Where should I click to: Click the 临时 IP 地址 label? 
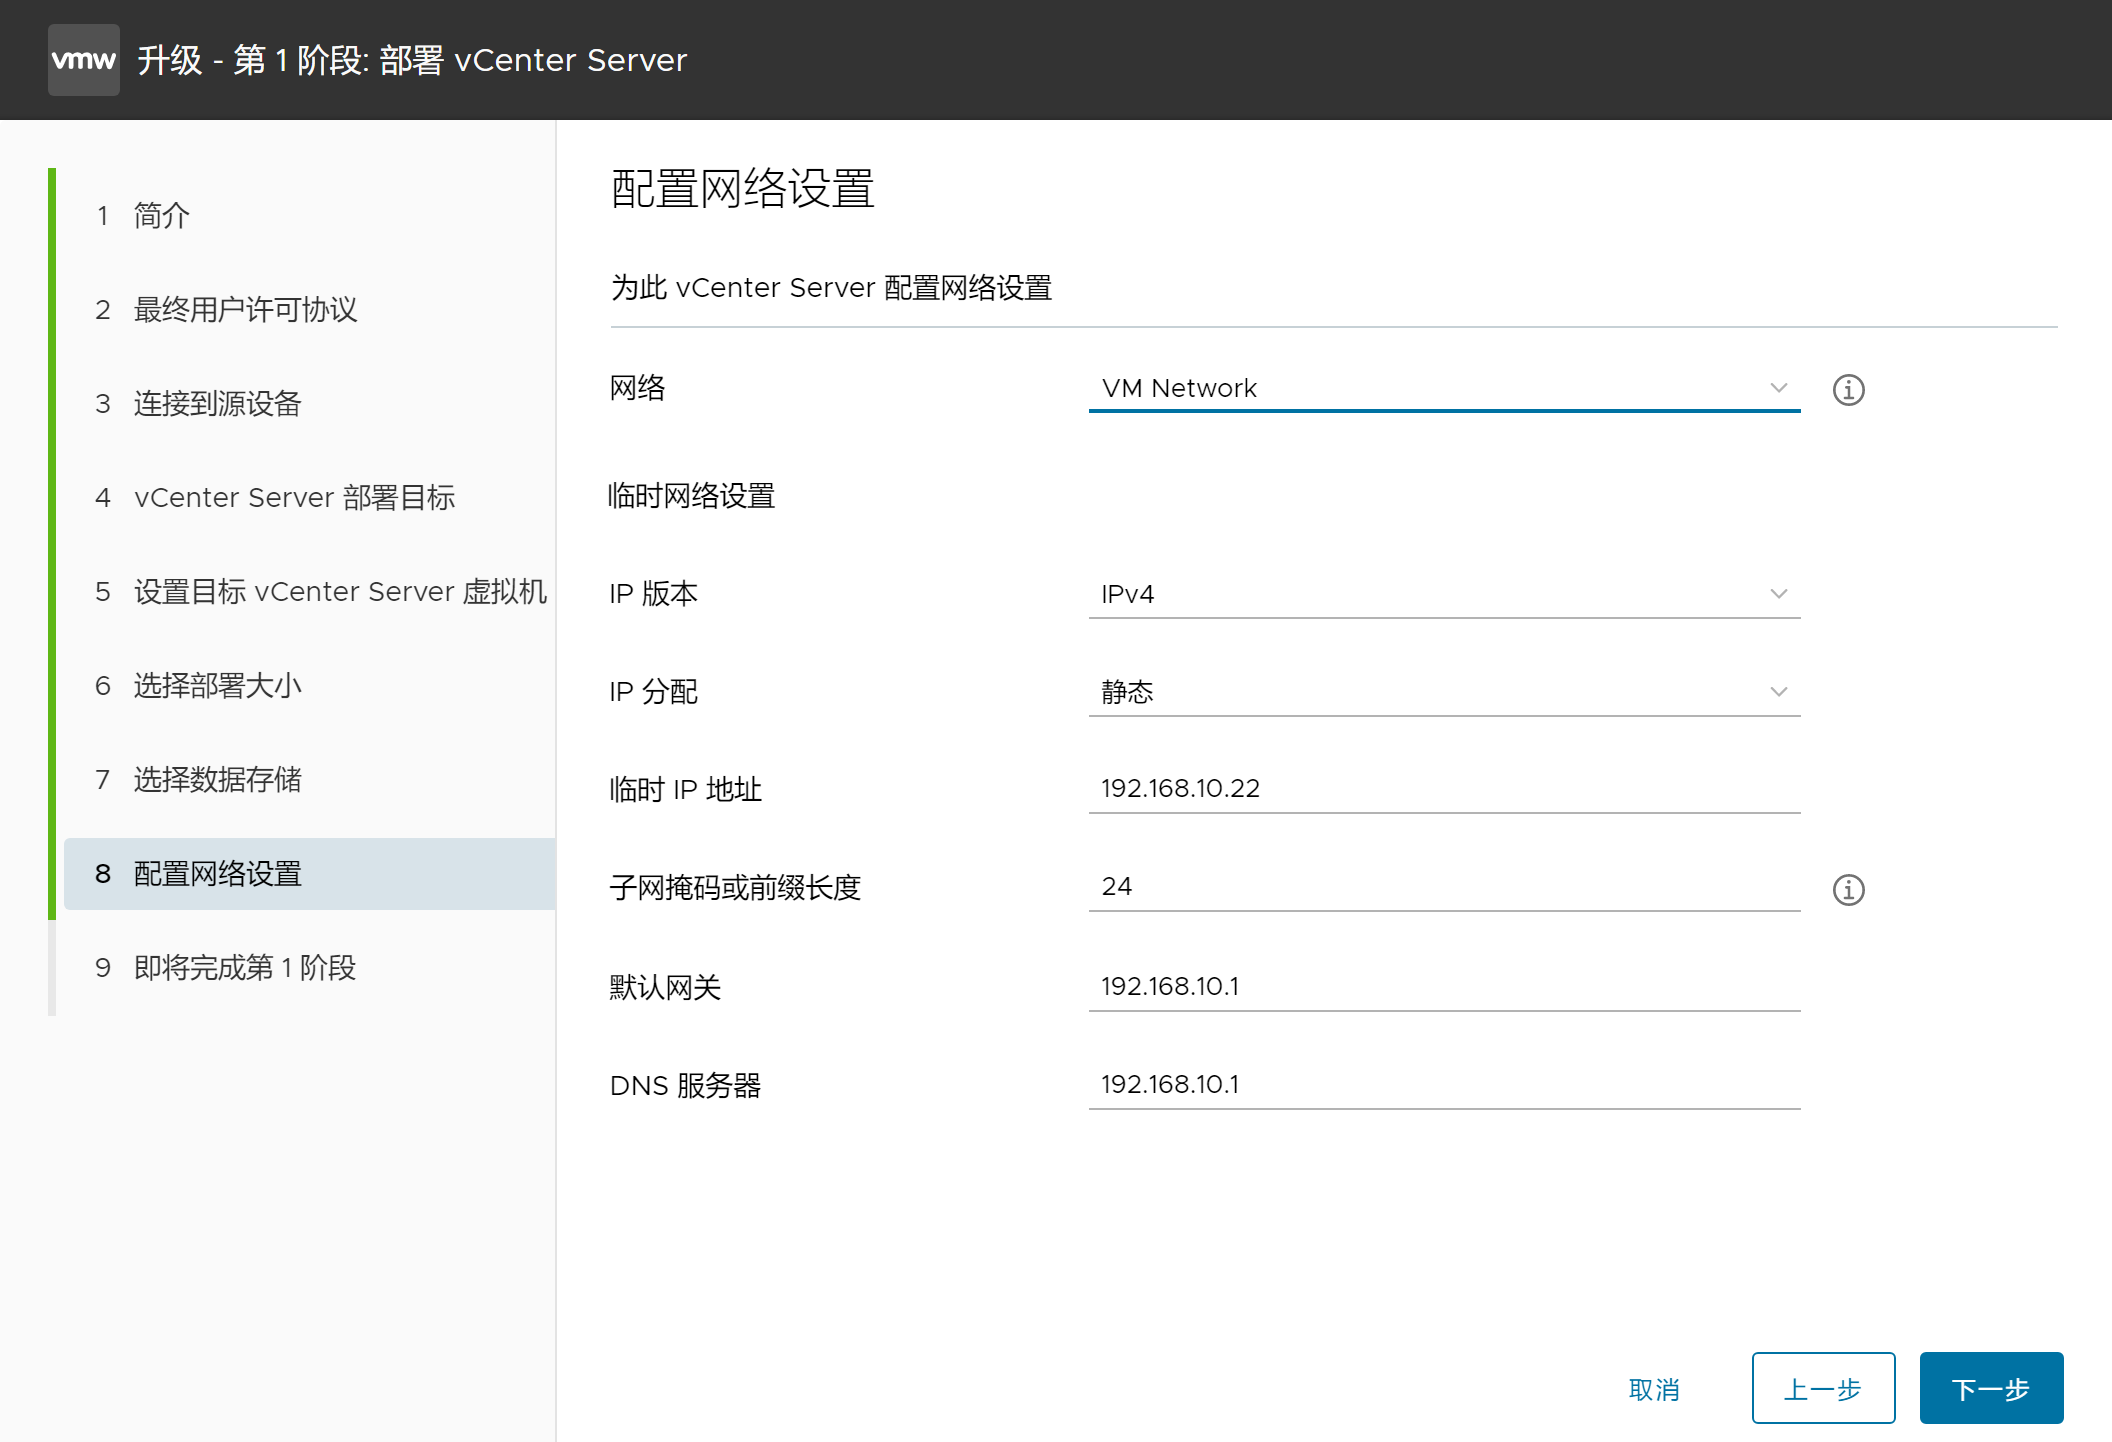click(686, 790)
